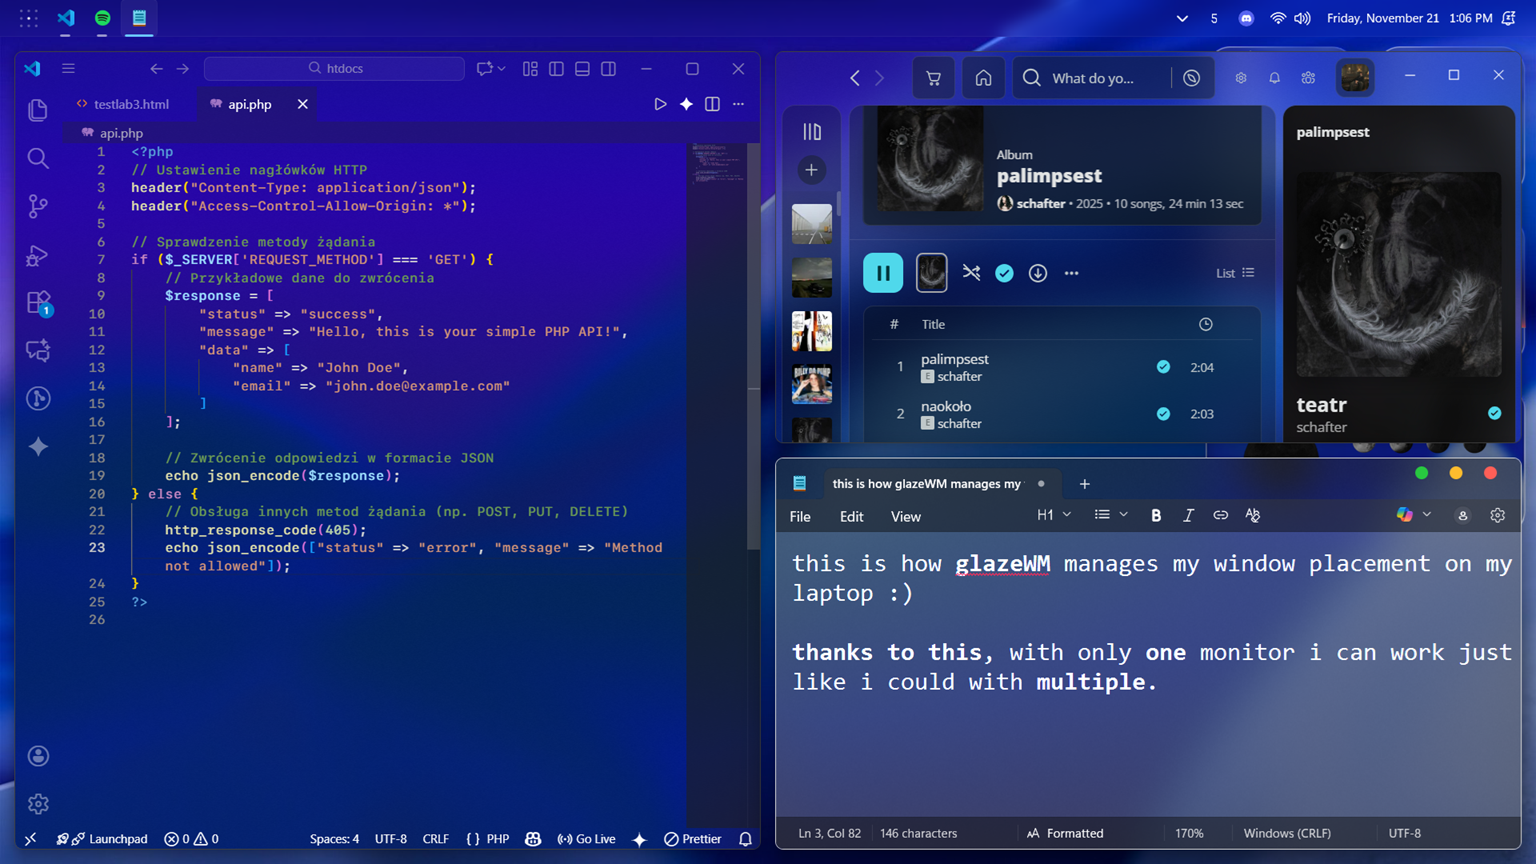Click the Run PHP file play icon
Screen dimensions: 1536x864
(x=660, y=104)
